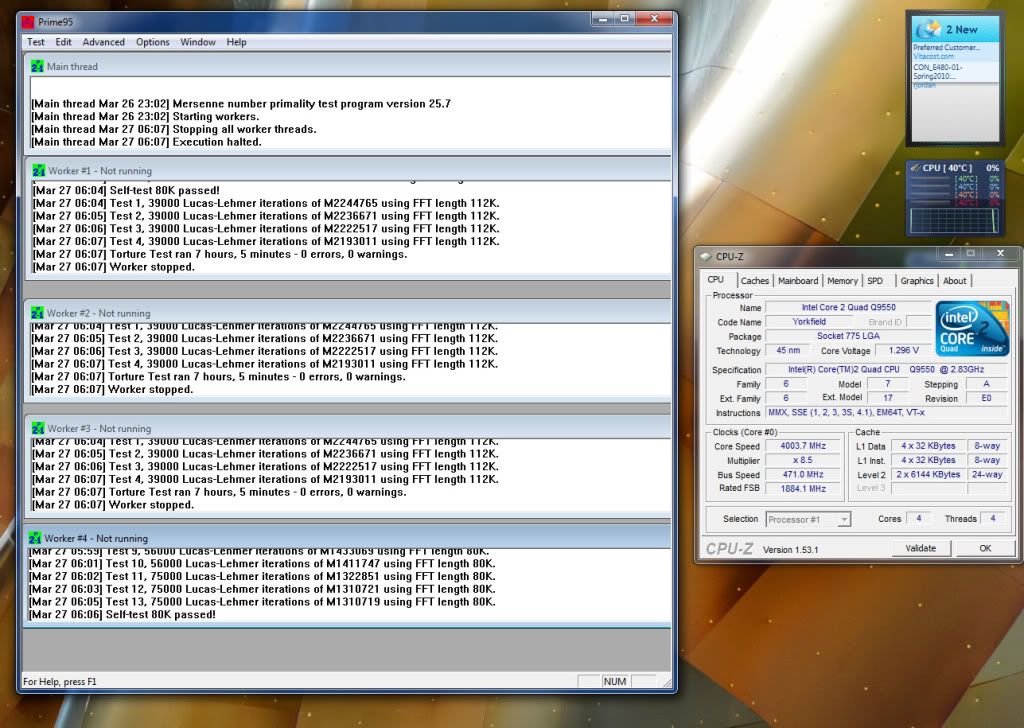
Task: Click the Bus Speed 471.0 MHz field
Action: click(803, 475)
